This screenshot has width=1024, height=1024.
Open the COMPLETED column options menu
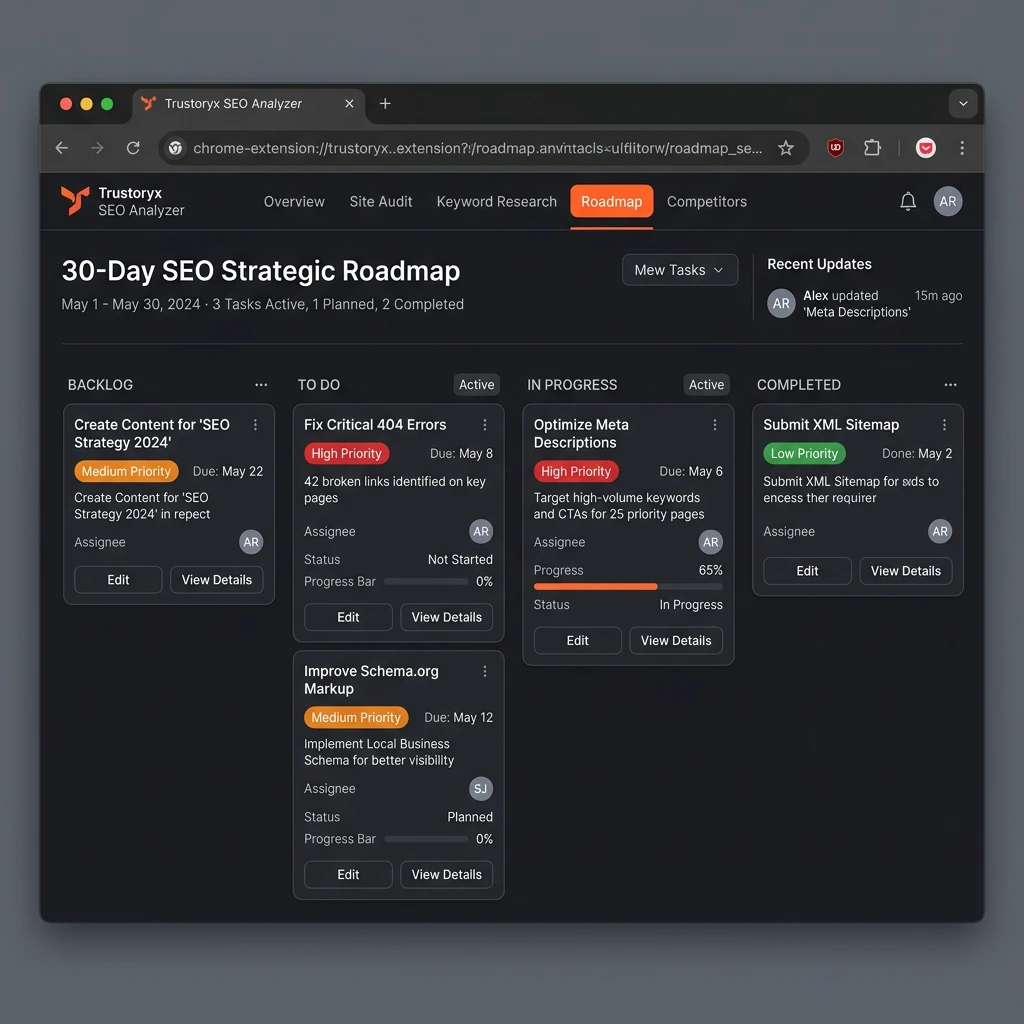[950, 385]
